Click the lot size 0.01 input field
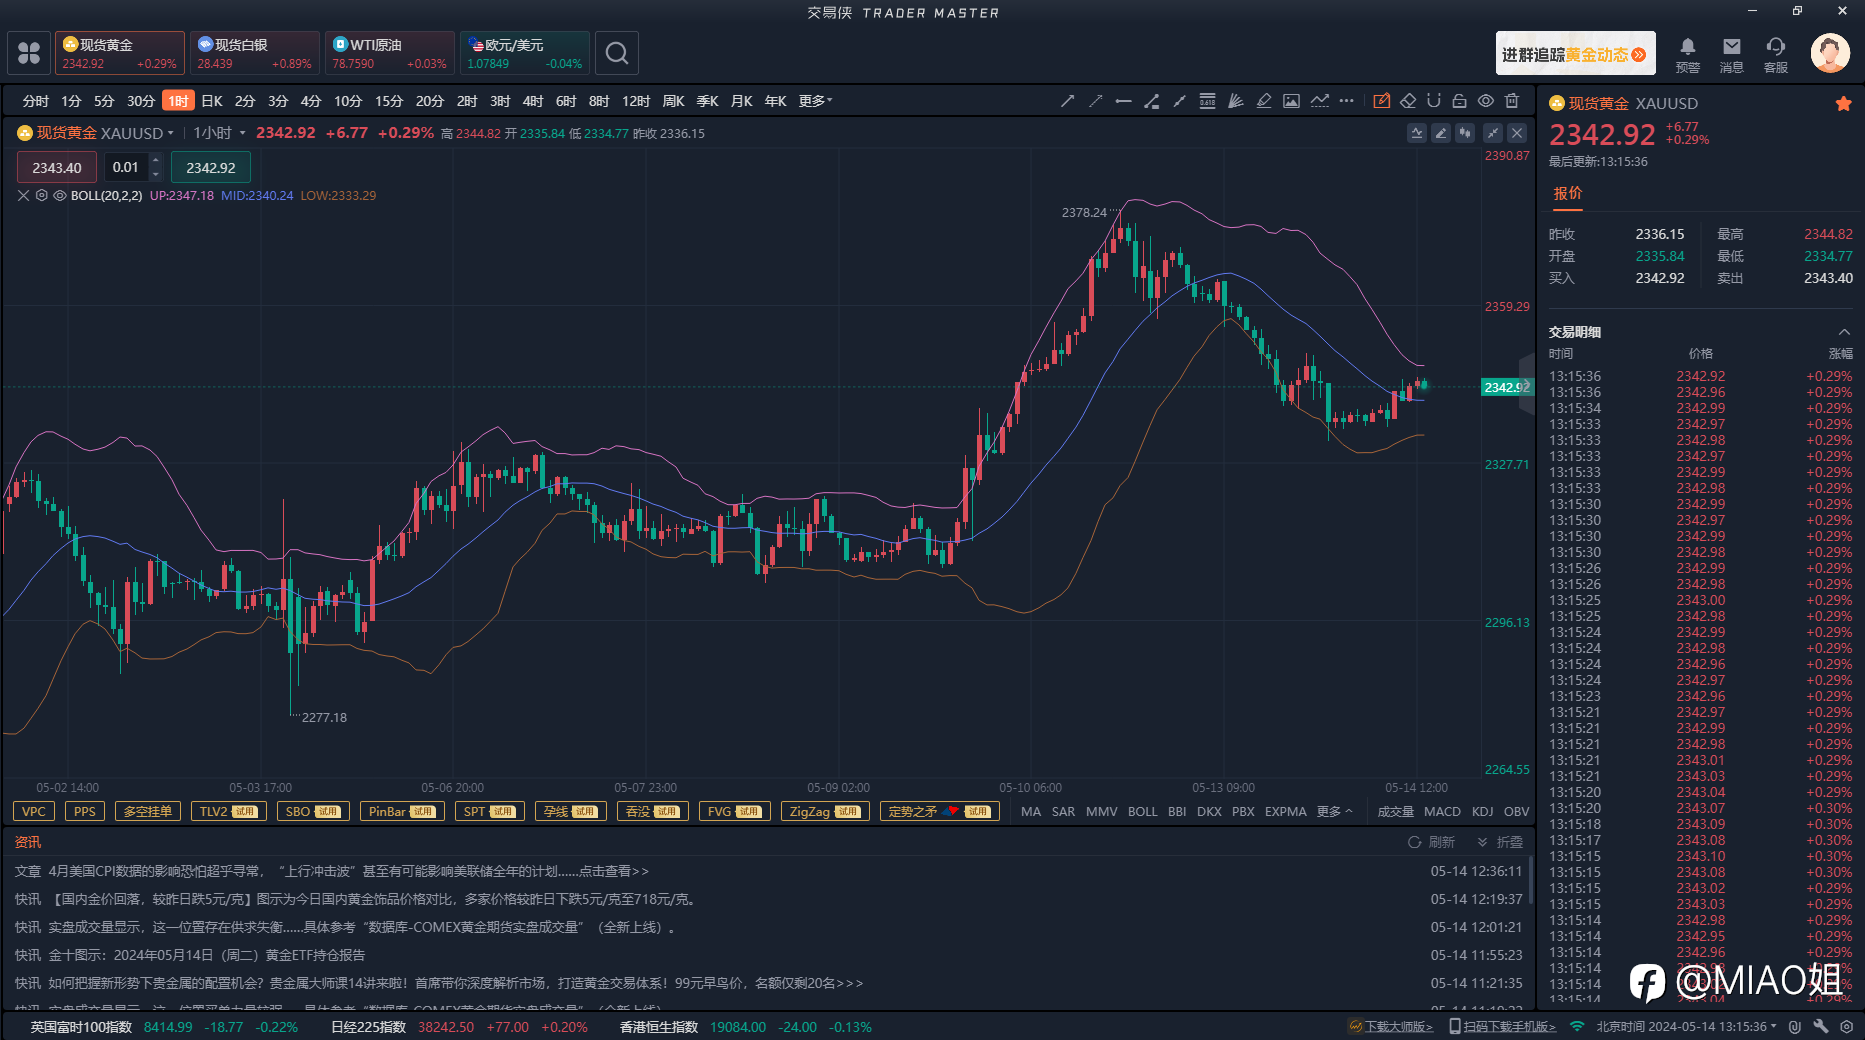 pyautogui.click(x=126, y=168)
